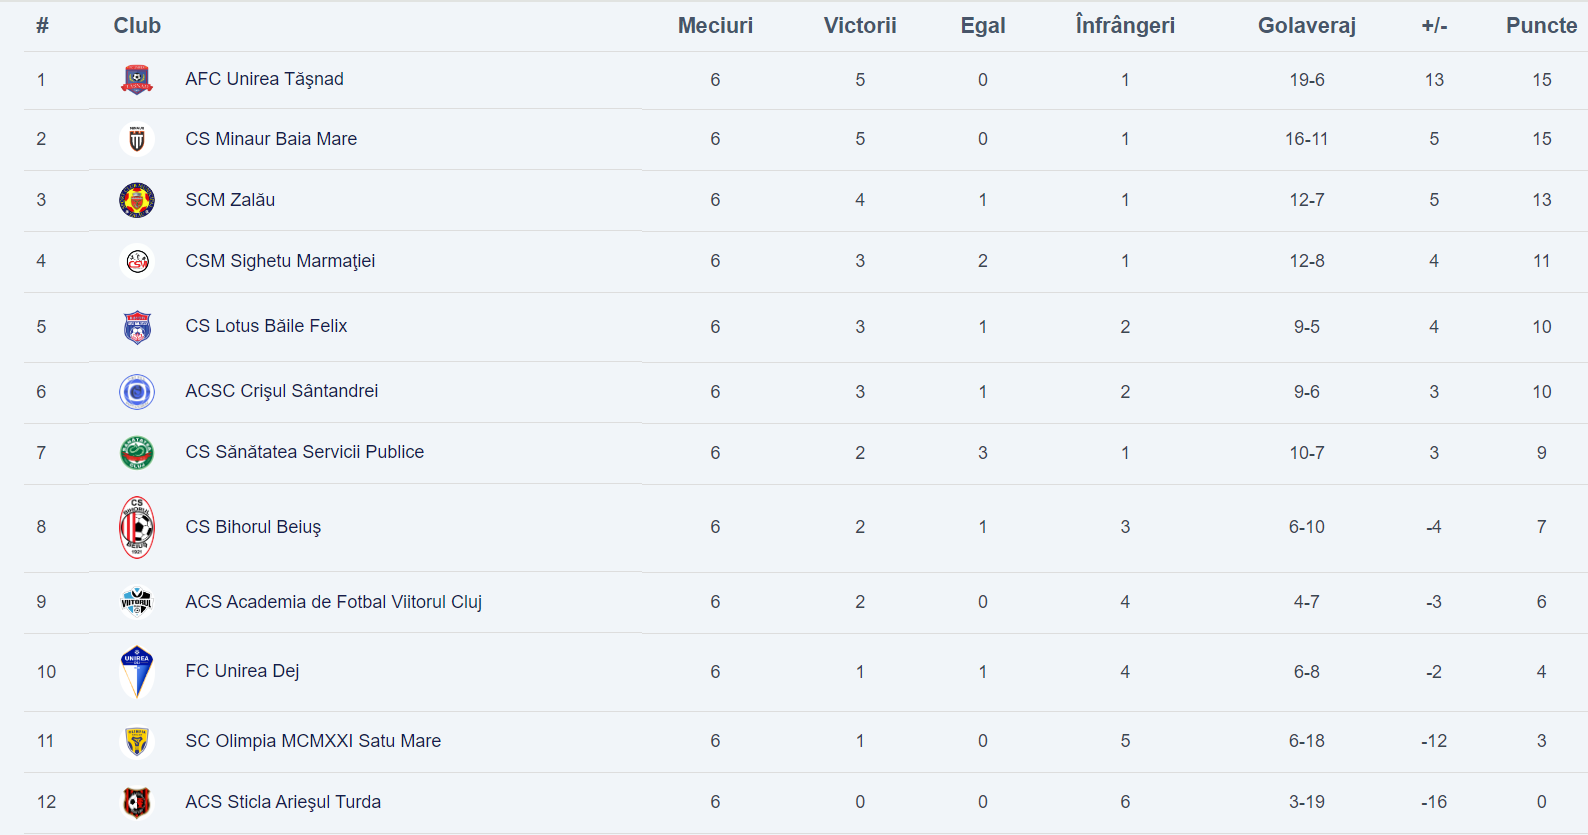Click the CS Bihorul Beiuș crest
Screen dimensions: 1588x835
pyautogui.click(x=137, y=527)
